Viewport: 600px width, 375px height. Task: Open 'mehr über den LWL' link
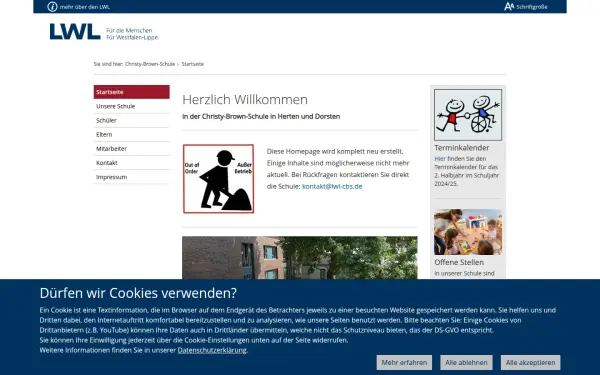click(x=85, y=7)
